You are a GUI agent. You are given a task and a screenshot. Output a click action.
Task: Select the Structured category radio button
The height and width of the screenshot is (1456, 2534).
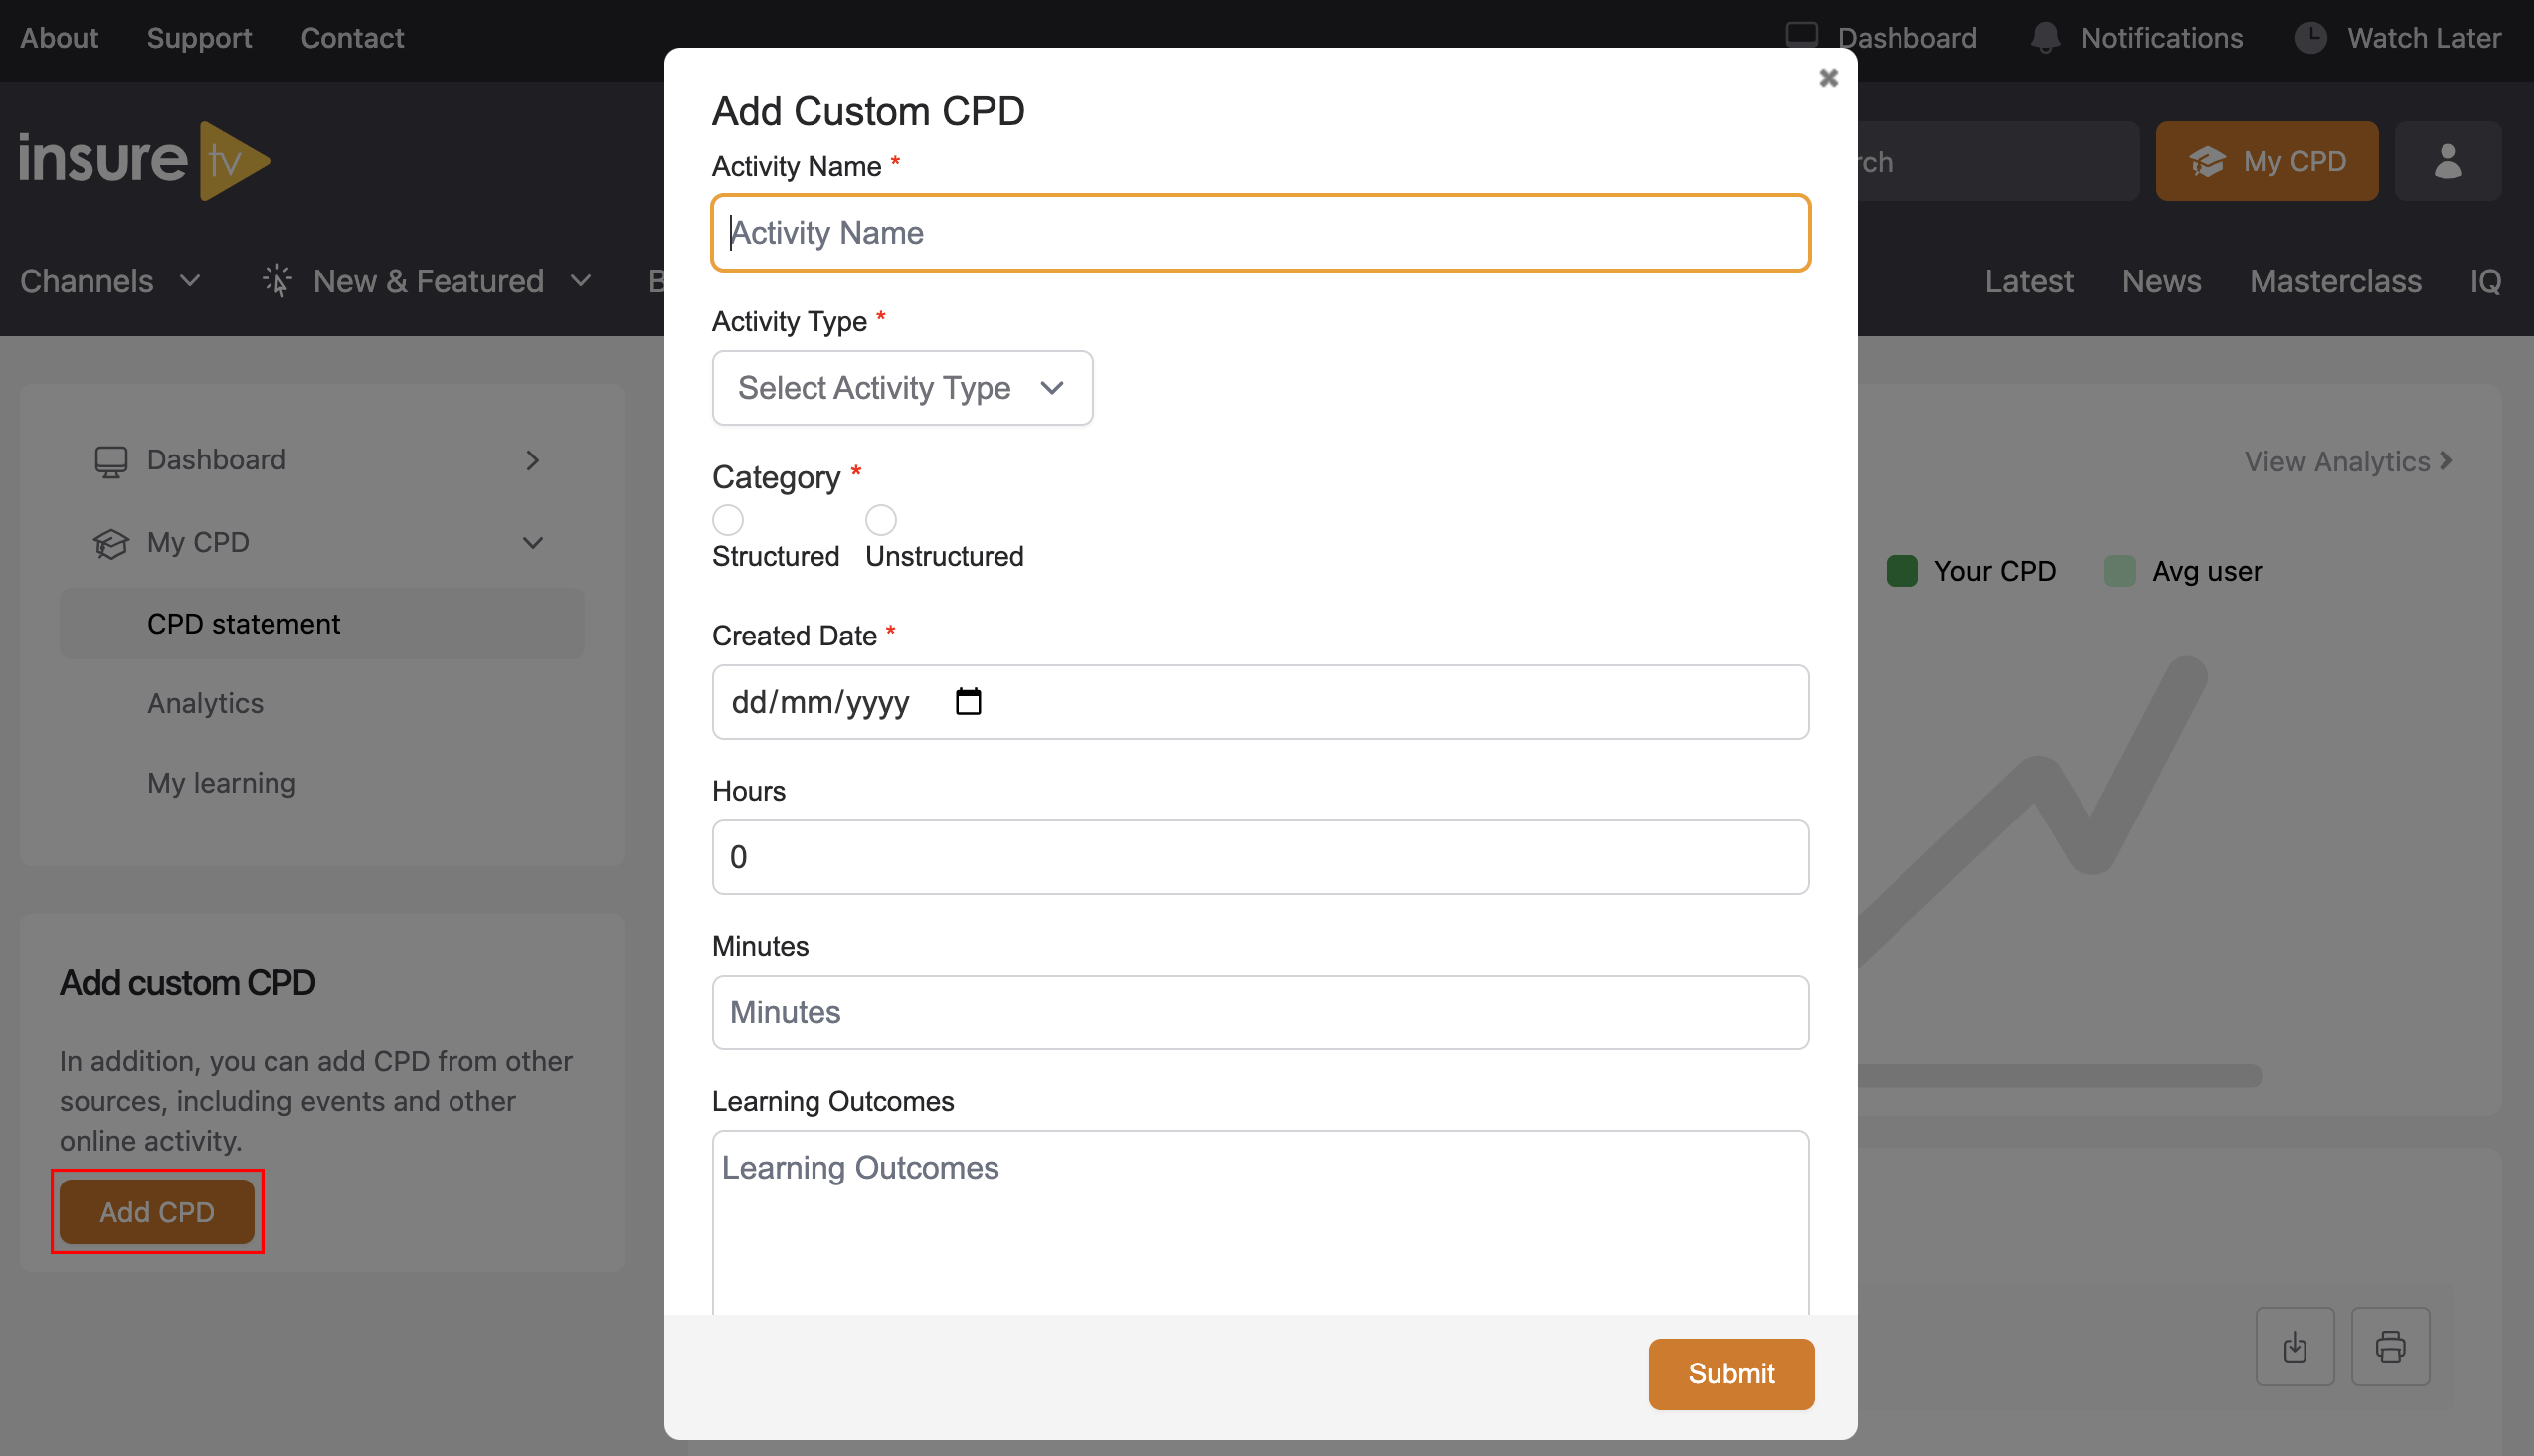tap(727, 519)
